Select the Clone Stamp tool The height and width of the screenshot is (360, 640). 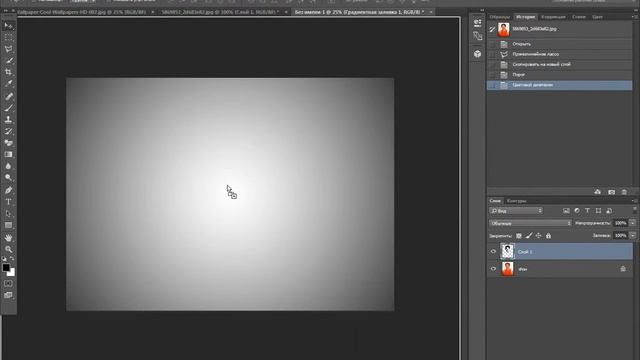(8, 120)
